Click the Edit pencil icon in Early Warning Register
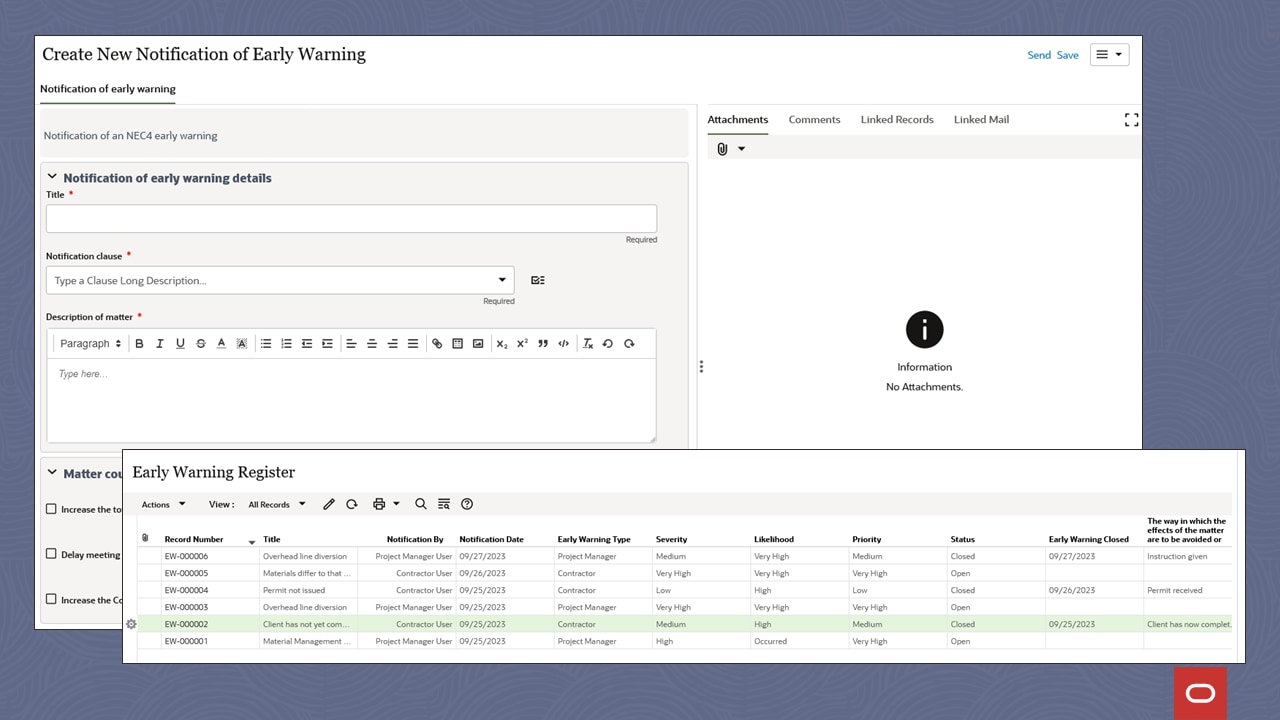Viewport: 1280px width, 720px height. pos(329,504)
